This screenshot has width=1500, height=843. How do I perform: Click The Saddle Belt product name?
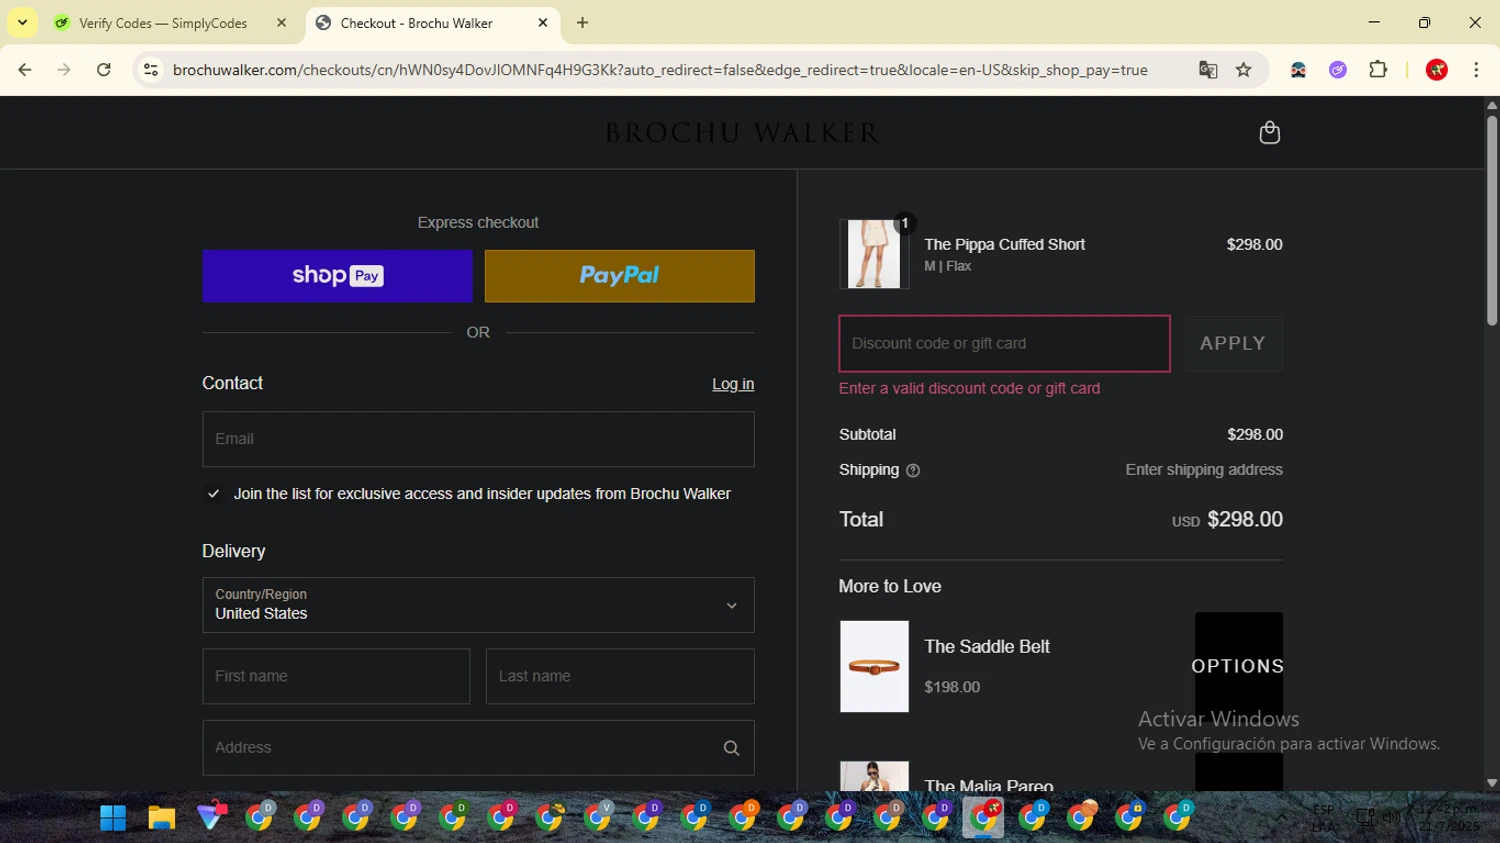pyautogui.click(x=987, y=647)
